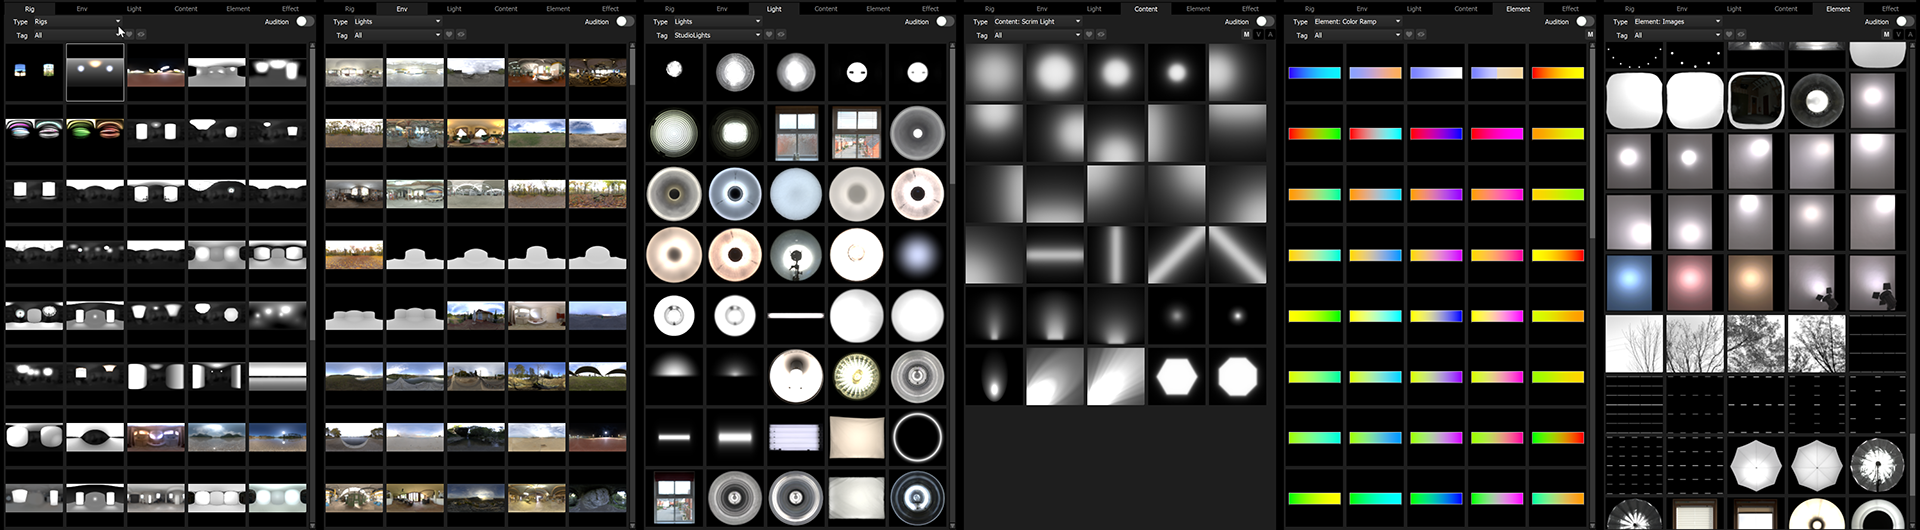The image size is (1920, 530).
Task: Toggle hidden-item eye in the Scrim Light panel
Action: coord(1101,35)
